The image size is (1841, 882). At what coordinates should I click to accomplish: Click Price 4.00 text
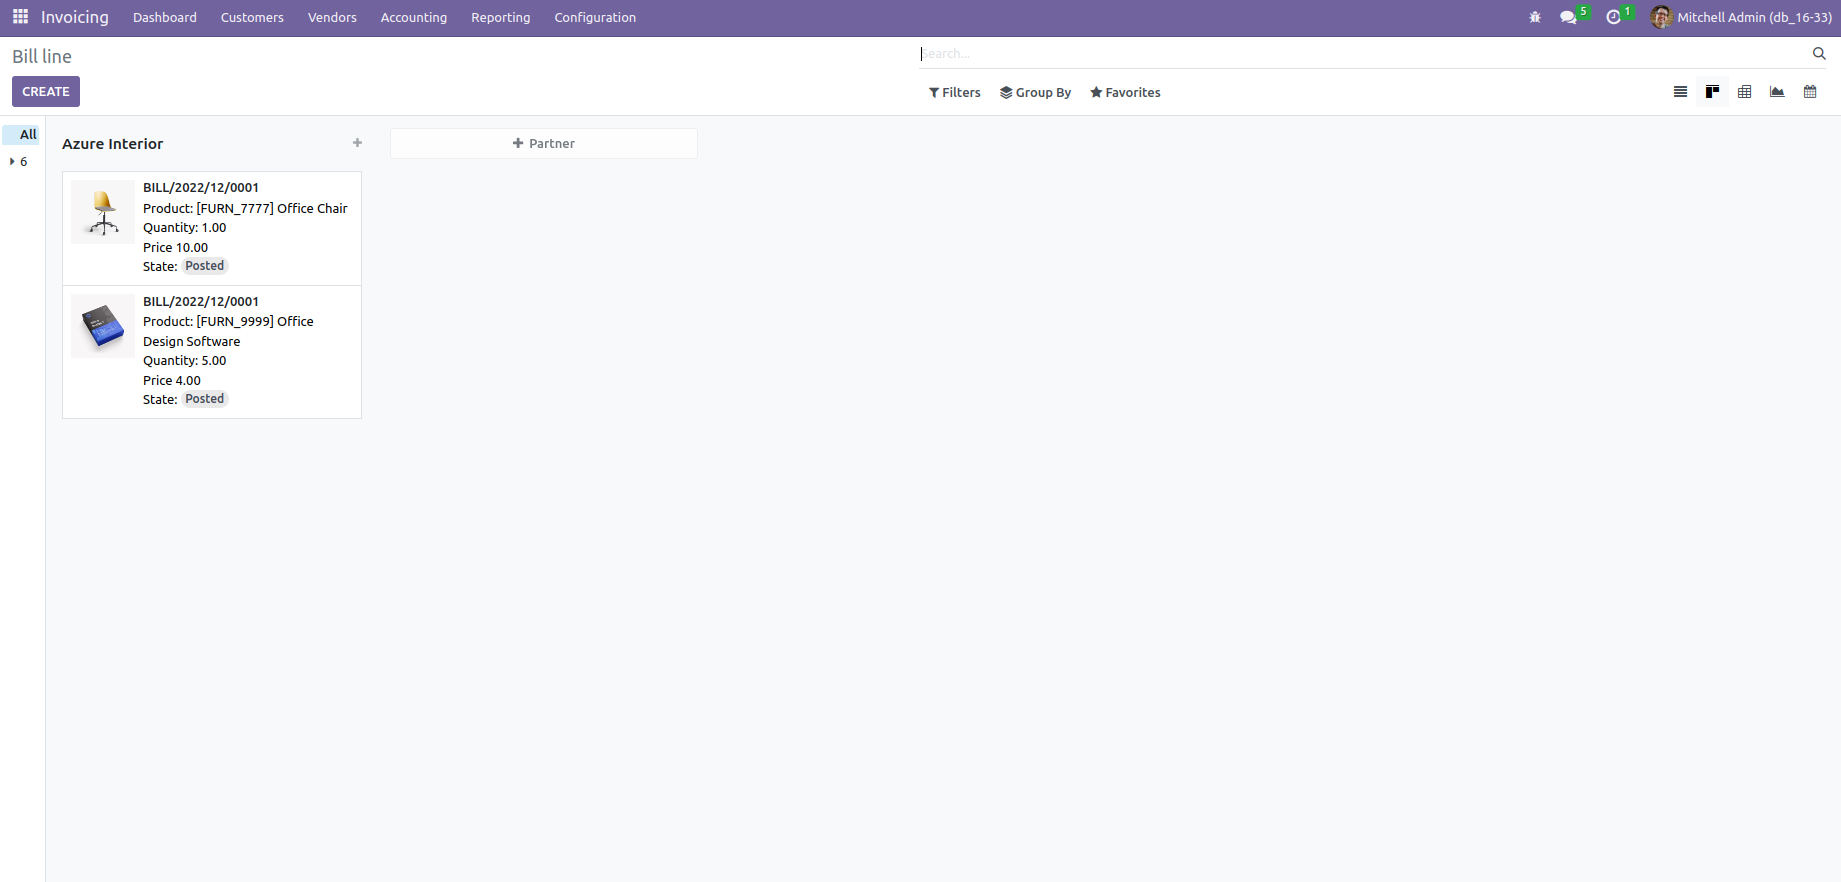click(172, 381)
